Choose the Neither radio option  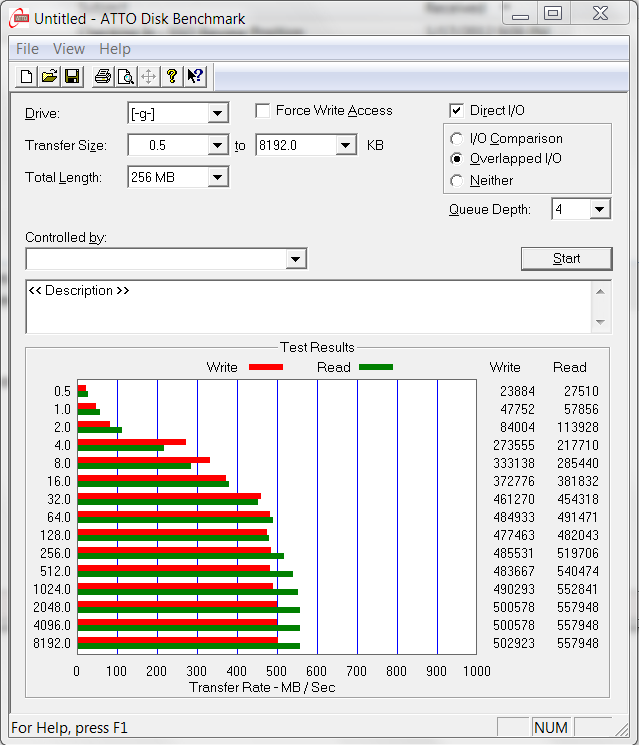point(457,181)
